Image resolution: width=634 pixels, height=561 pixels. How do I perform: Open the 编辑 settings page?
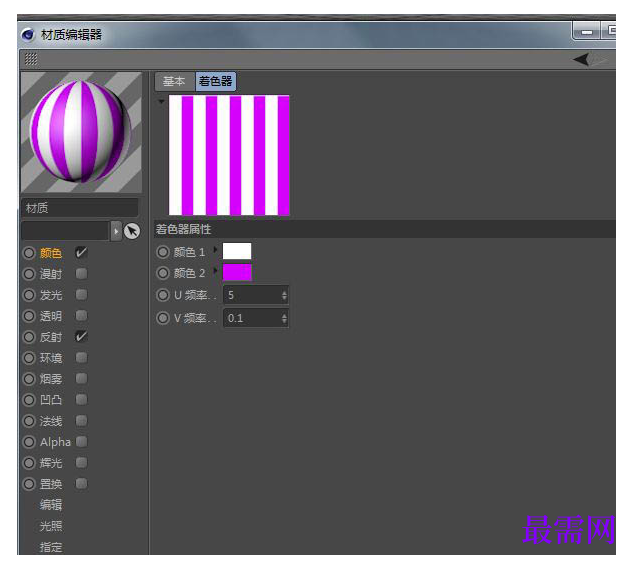(x=51, y=505)
